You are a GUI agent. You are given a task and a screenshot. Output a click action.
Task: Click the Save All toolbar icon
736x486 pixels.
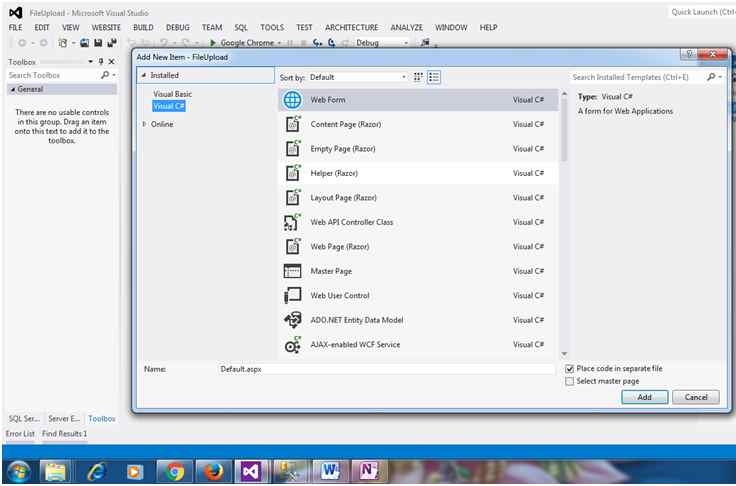(112, 43)
